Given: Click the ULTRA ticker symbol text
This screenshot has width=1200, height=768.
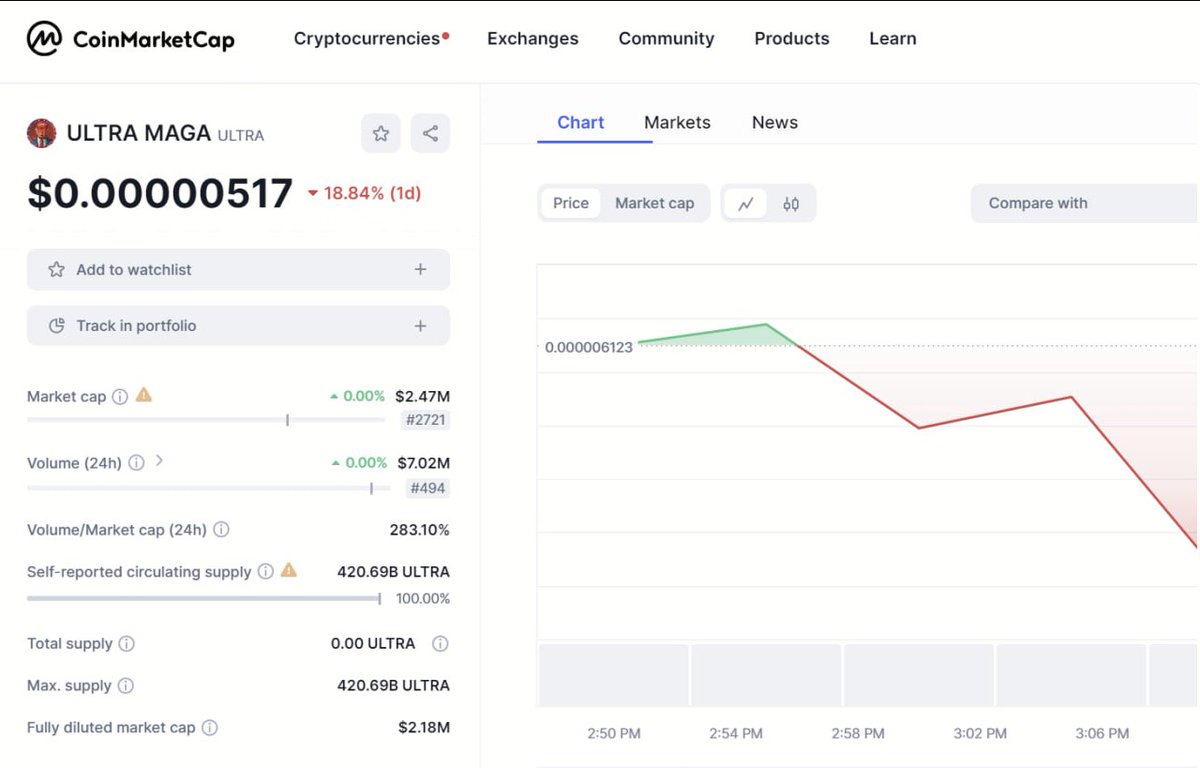Looking at the screenshot, I should coord(241,135).
